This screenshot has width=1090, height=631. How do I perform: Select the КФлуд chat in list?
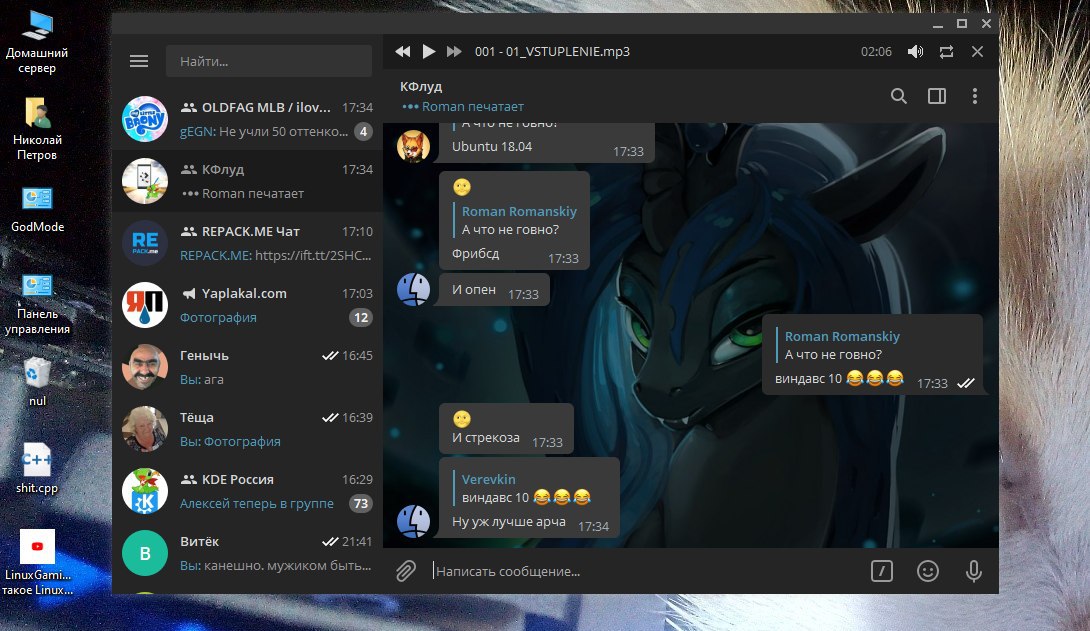tap(247, 181)
